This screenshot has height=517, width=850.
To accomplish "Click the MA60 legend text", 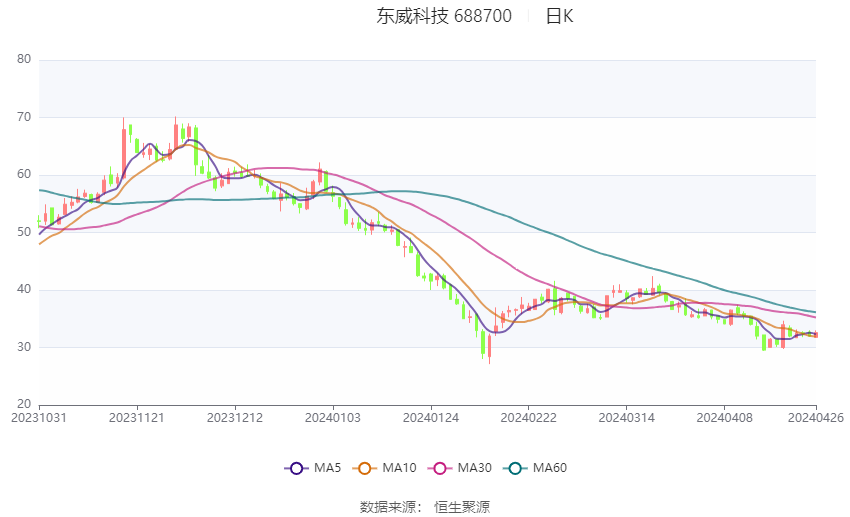I will (550, 468).
